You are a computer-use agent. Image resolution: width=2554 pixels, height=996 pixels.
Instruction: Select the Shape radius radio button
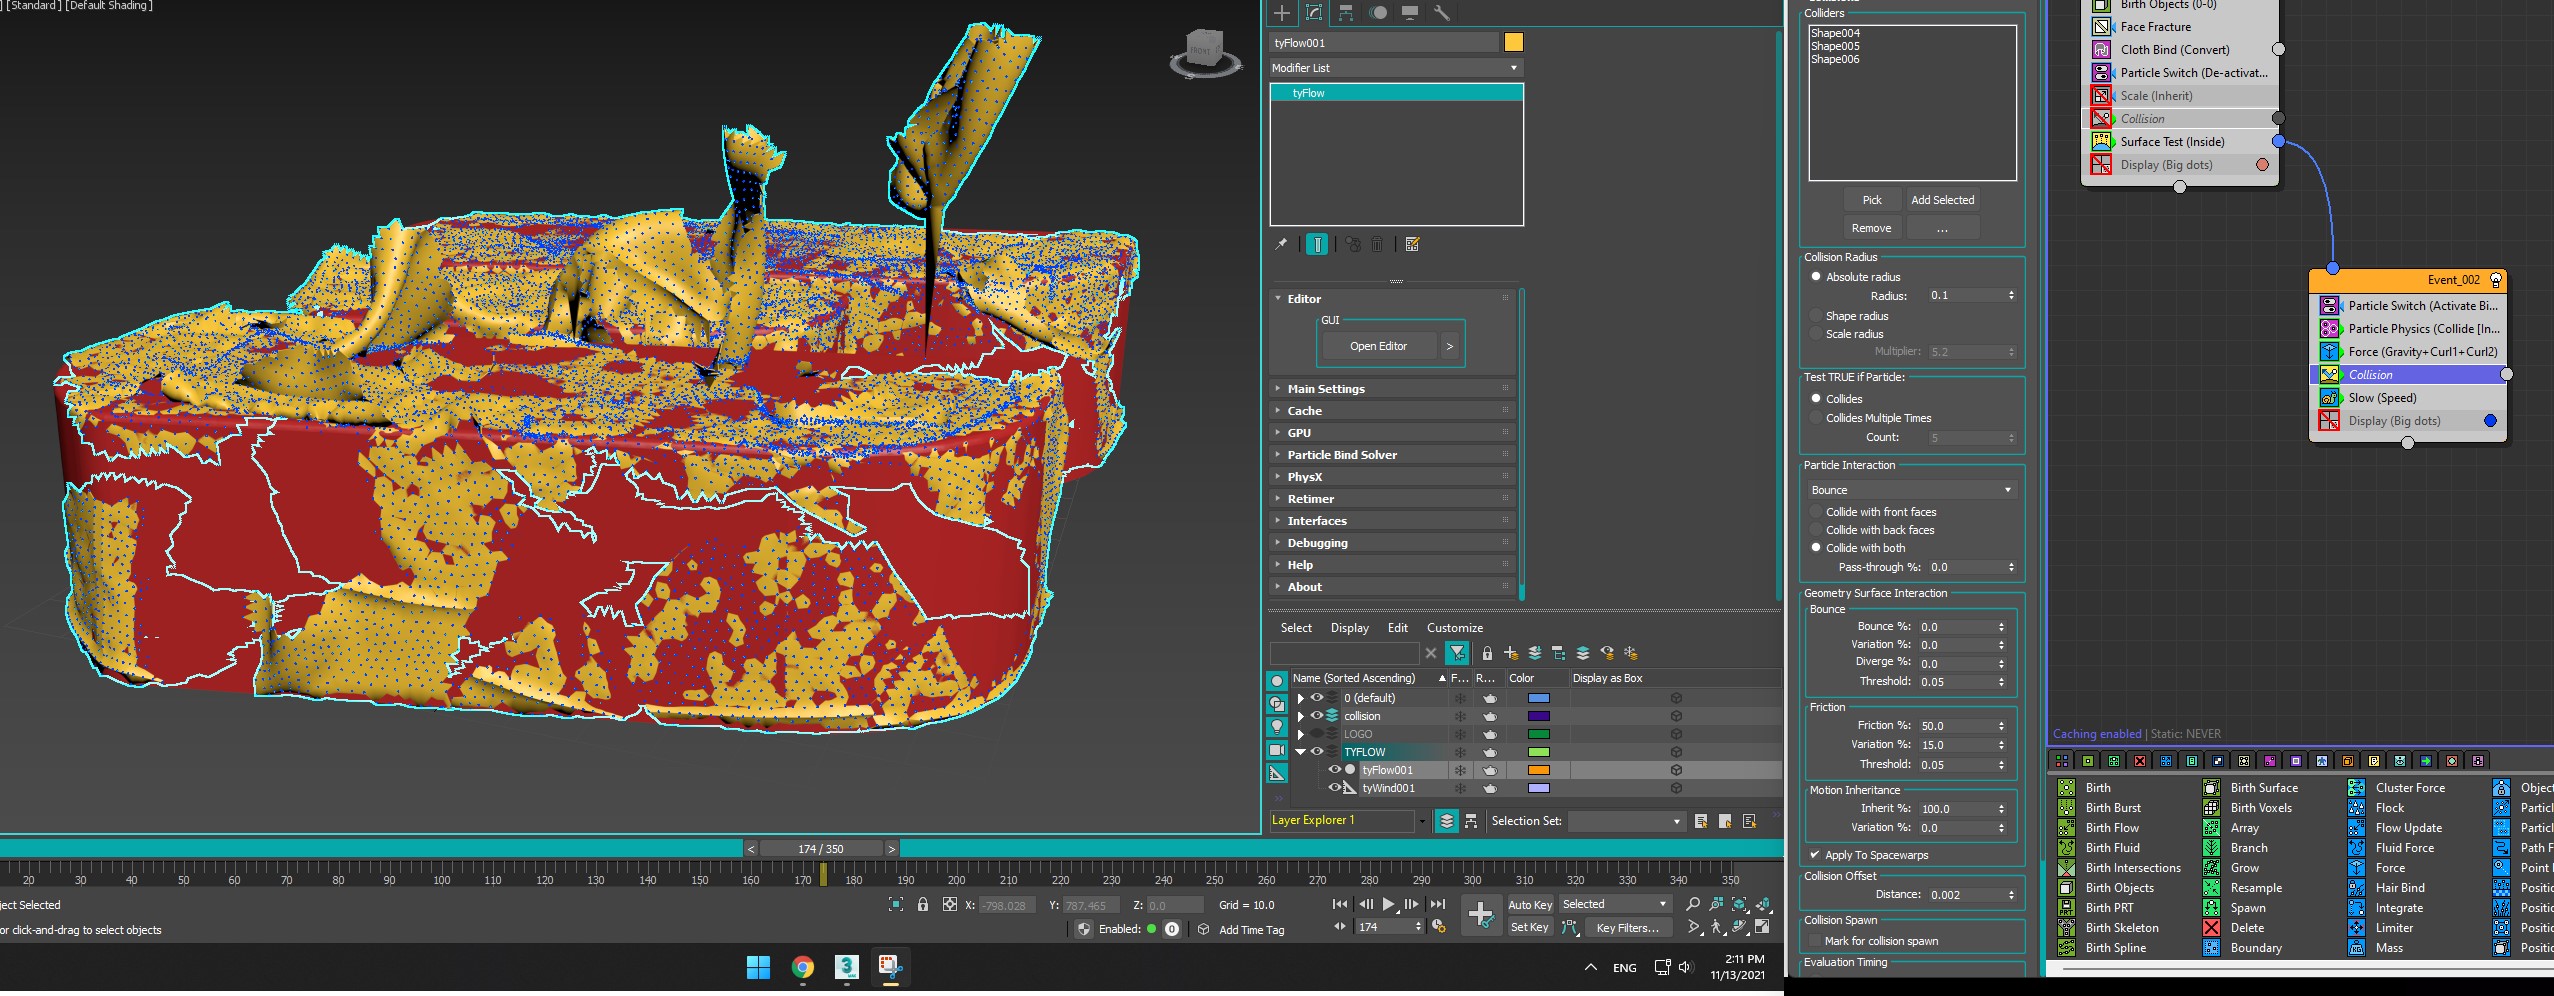click(1816, 316)
